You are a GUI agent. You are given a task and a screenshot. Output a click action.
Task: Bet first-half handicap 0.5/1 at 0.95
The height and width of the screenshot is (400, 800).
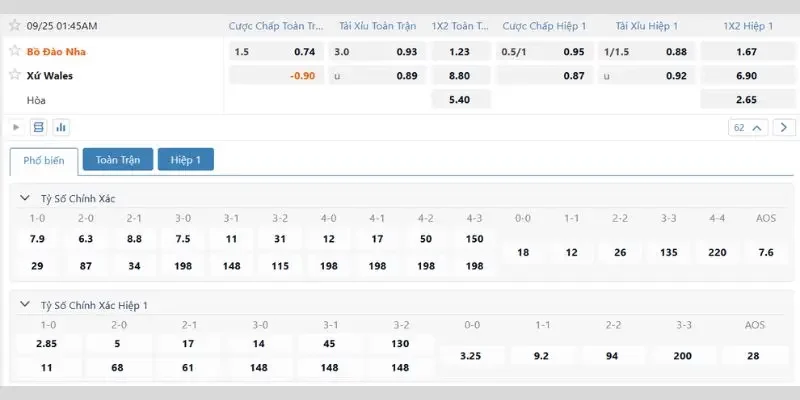[545, 52]
